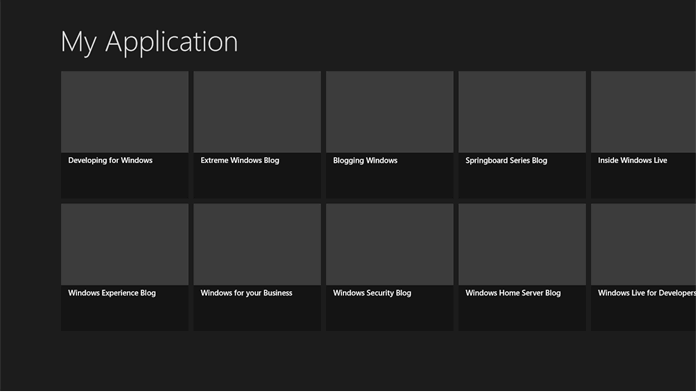Screen dimensions: 697x392
Task: Open the Windows Home Server Blog tile image
Action: click(522, 244)
